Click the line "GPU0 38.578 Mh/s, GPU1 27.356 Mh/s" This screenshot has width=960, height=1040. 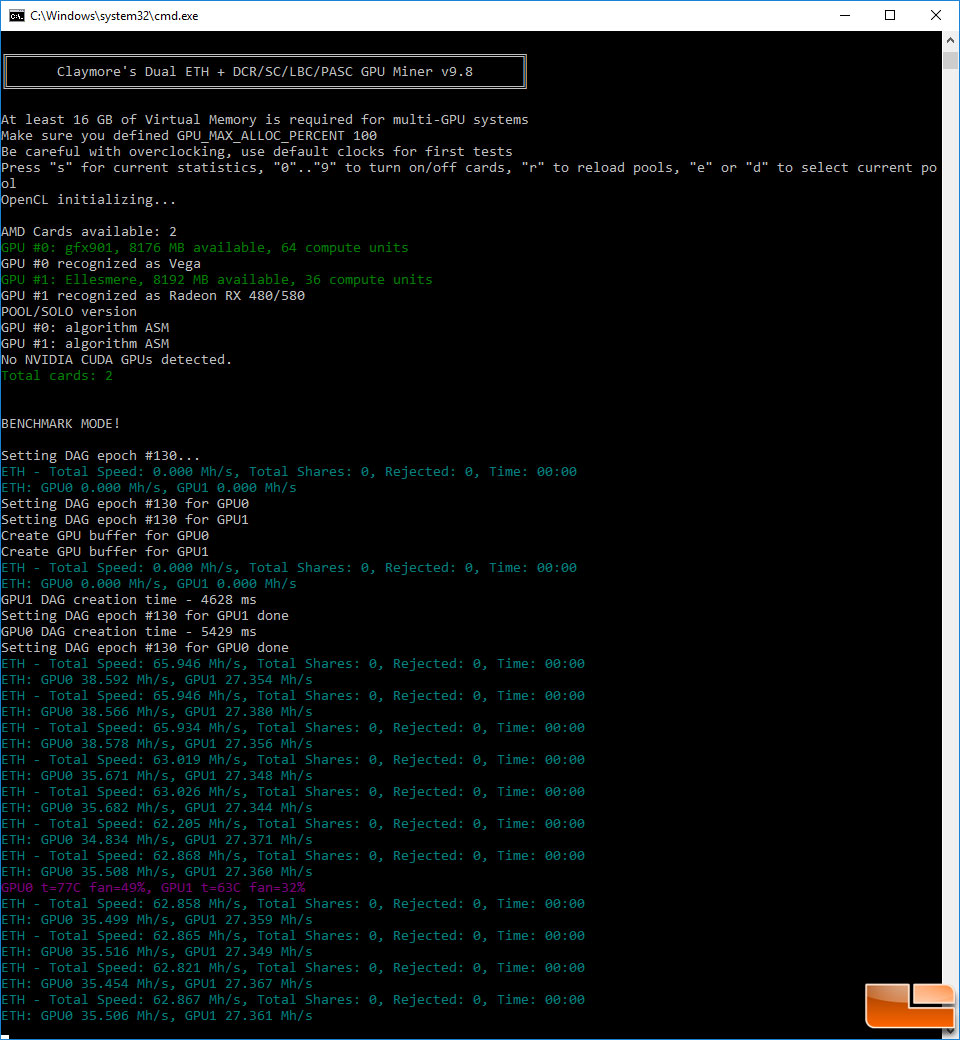click(x=157, y=744)
